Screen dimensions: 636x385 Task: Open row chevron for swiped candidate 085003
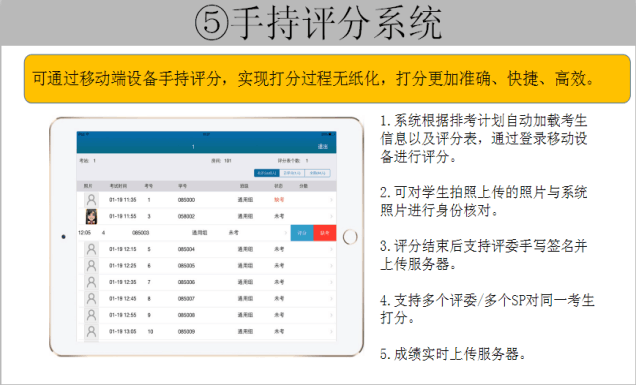286,233
